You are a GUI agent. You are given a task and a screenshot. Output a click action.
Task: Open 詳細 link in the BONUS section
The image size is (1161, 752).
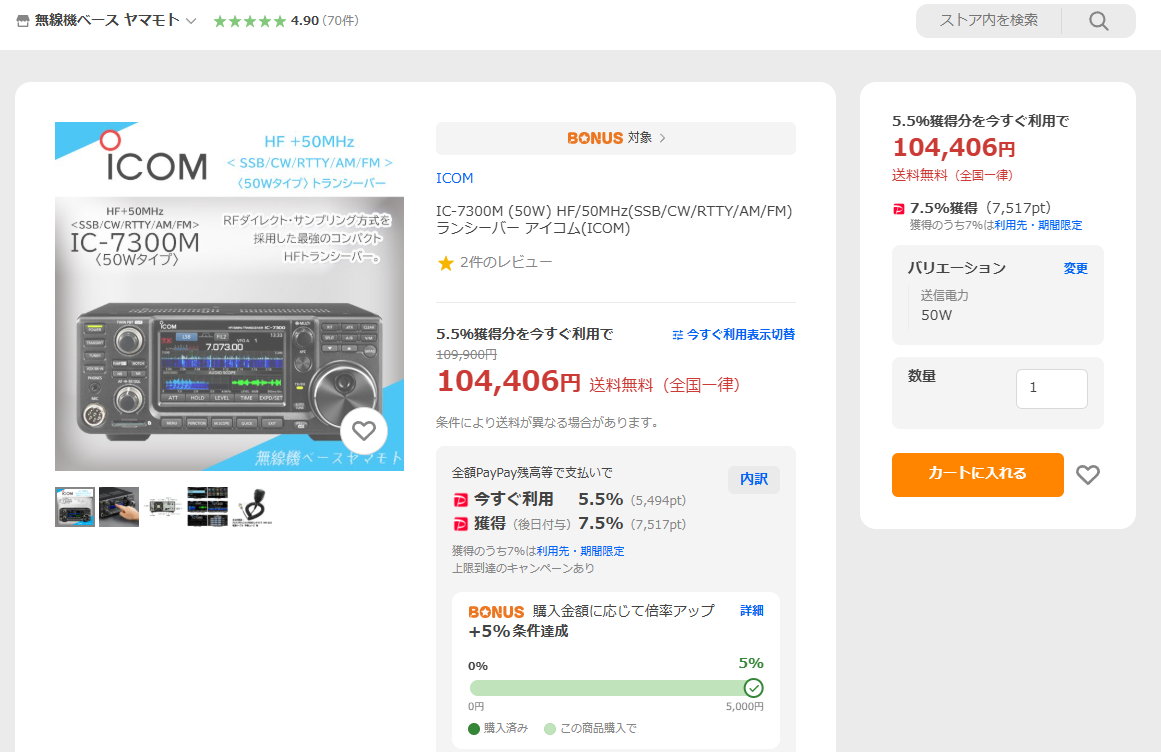[751, 610]
